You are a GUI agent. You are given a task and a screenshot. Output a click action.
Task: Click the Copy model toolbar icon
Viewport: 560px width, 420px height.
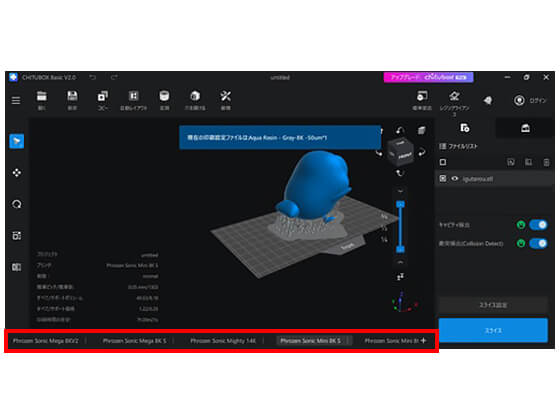(102, 96)
